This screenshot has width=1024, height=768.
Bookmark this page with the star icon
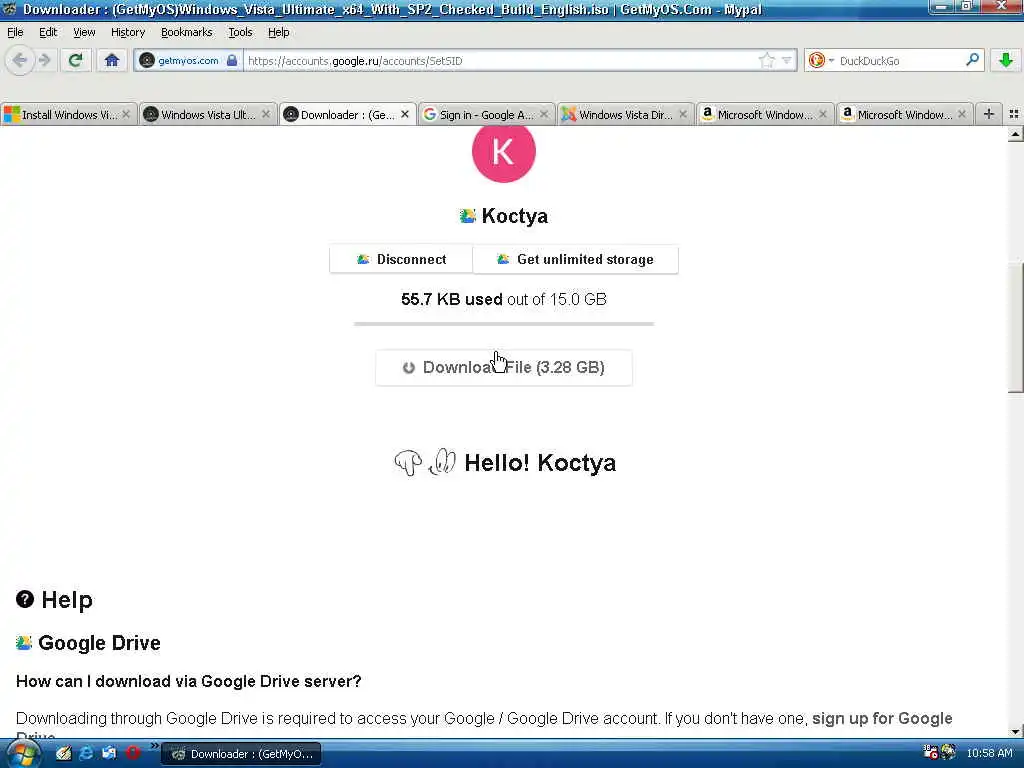[766, 61]
